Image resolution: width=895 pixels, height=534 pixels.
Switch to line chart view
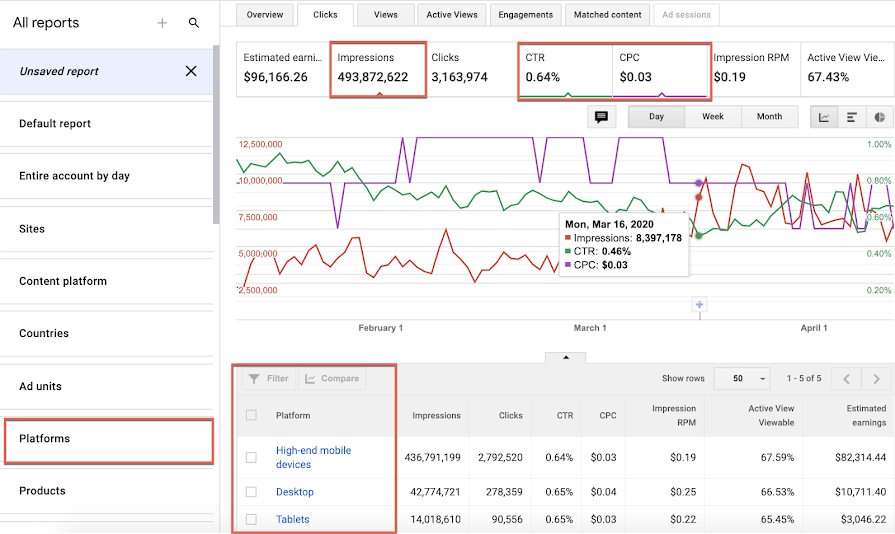click(824, 117)
